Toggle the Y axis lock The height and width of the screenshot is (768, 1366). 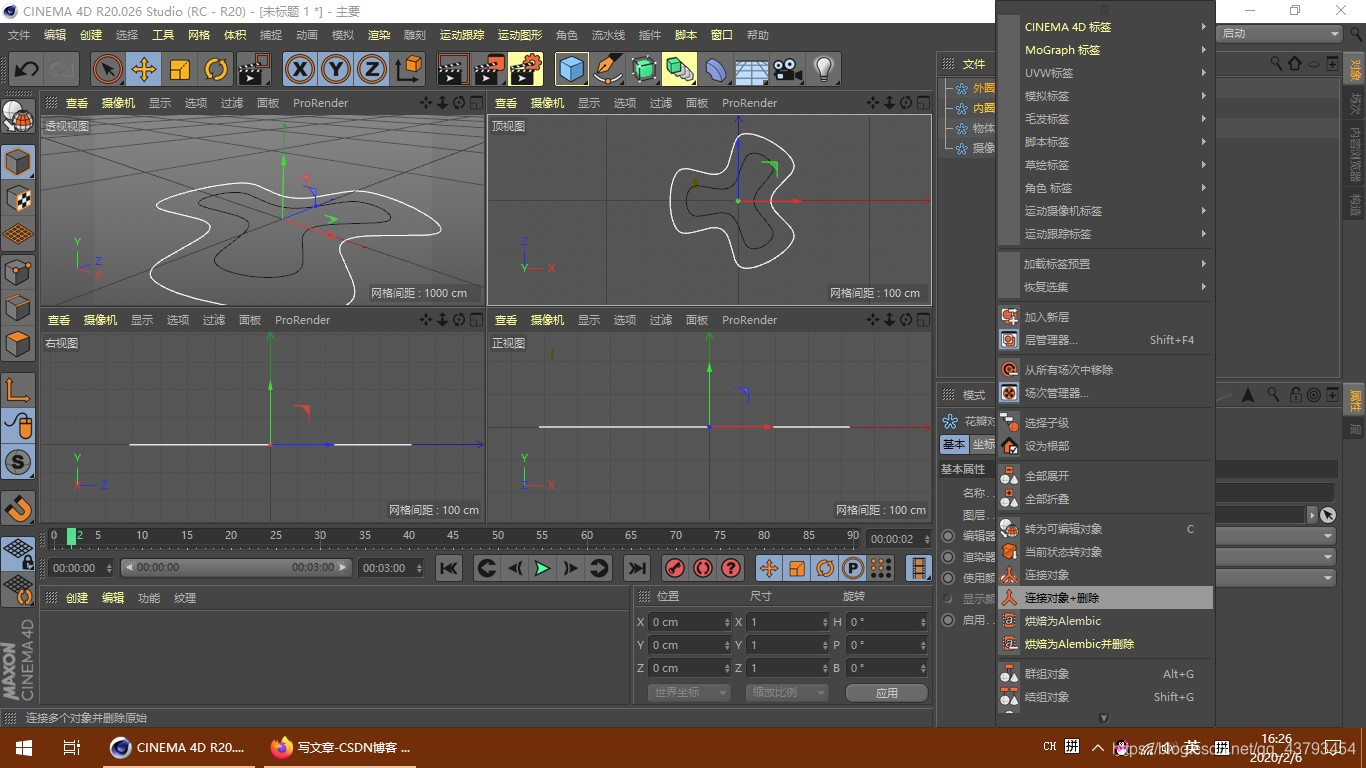pyautogui.click(x=336, y=69)
